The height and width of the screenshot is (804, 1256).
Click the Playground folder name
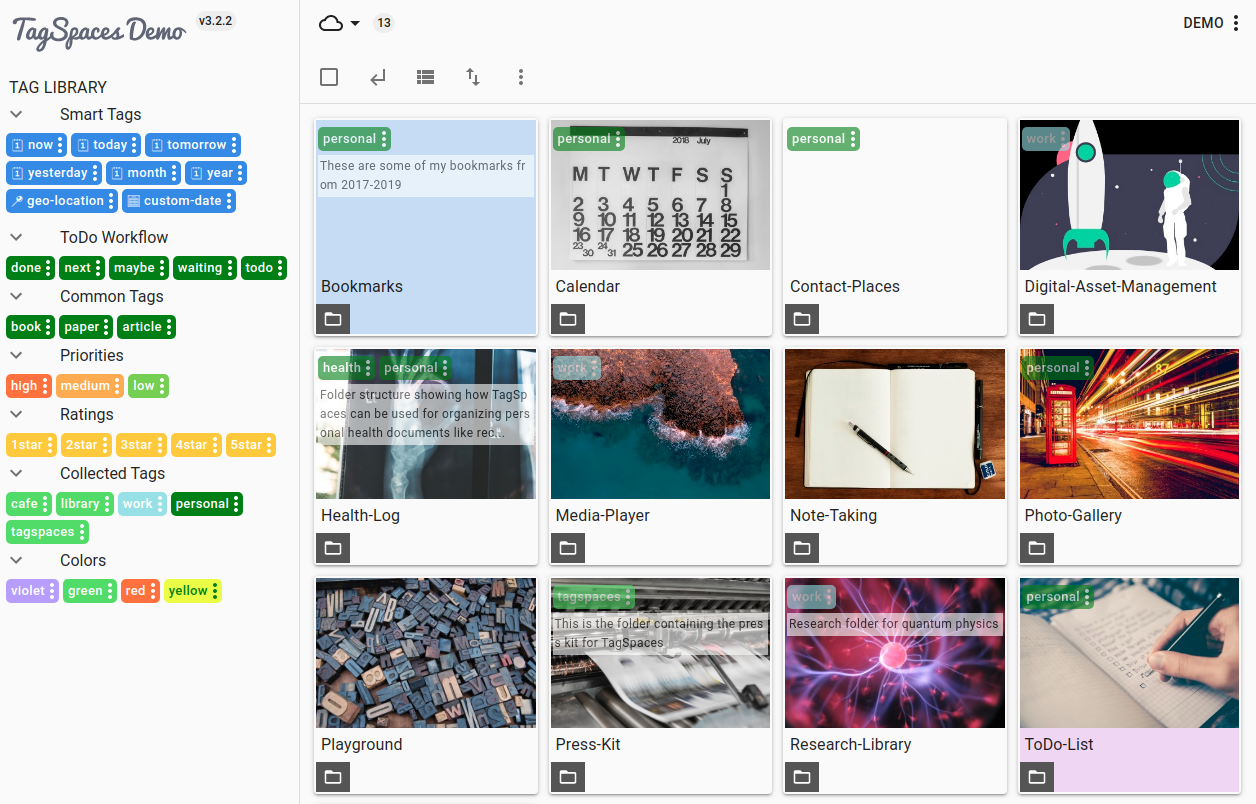pyautogui.click(x=361, y=744)
